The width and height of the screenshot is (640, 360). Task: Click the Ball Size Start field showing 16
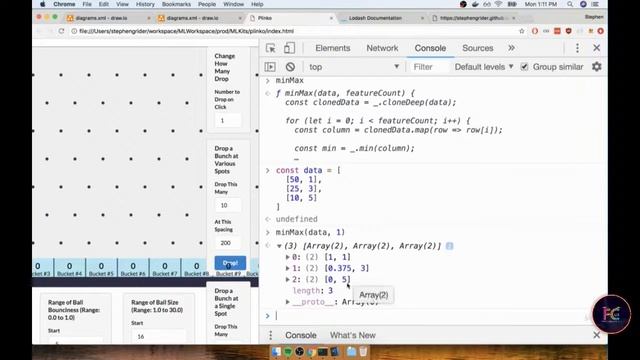click(x=158, y=336)
